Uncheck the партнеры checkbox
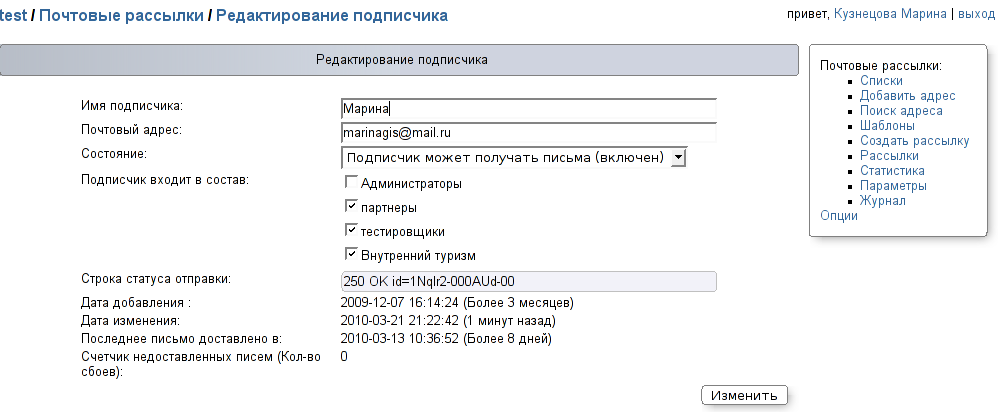This screenshot has width=998, height=412. (x=351, y=206)
